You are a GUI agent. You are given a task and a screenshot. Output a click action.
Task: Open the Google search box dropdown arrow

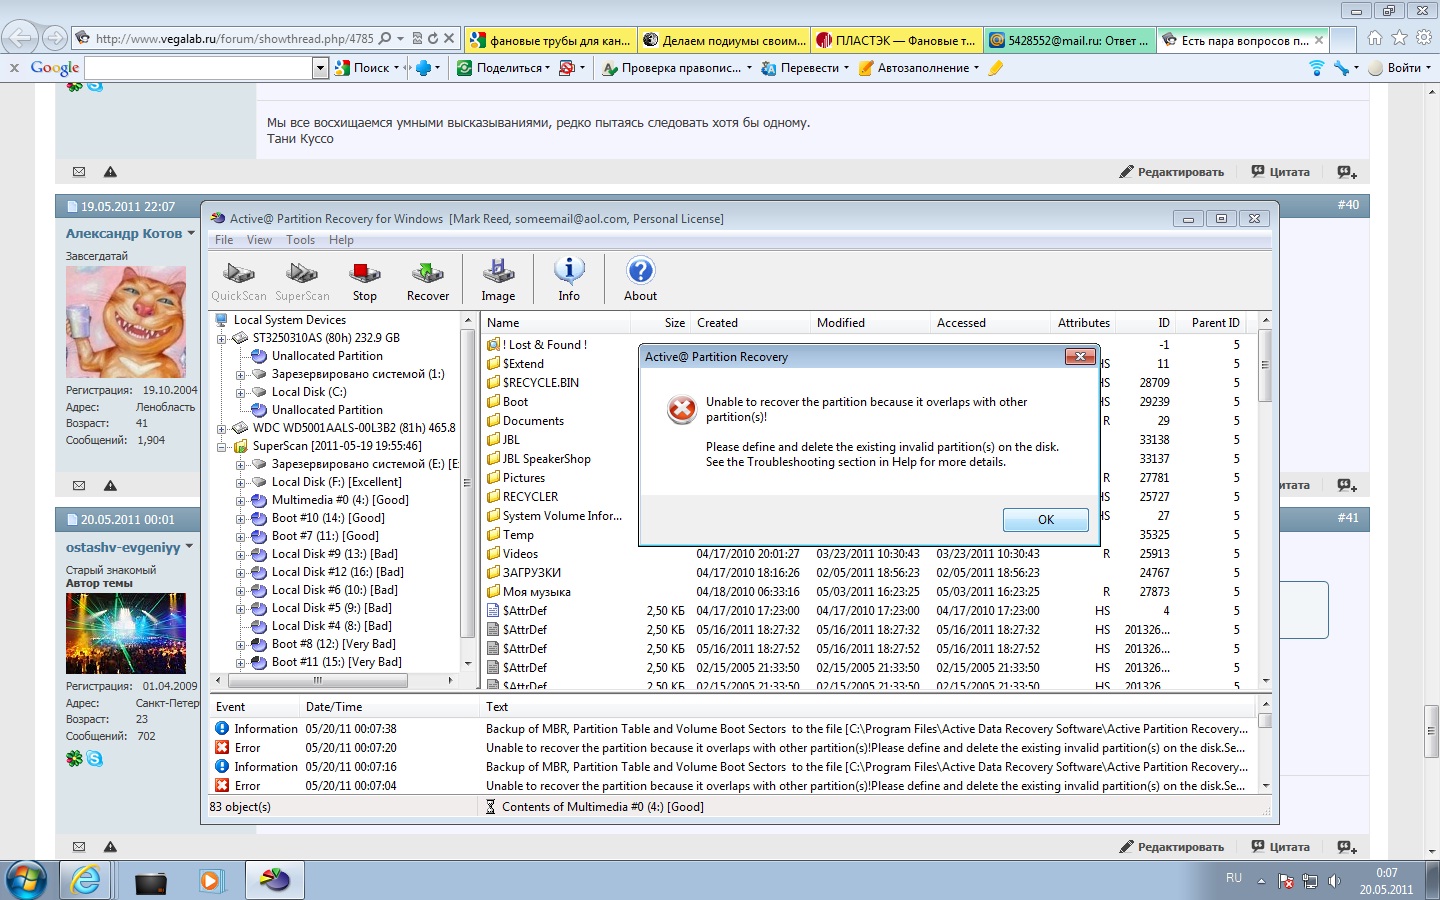pyautogui.click(x=320, y=68)
